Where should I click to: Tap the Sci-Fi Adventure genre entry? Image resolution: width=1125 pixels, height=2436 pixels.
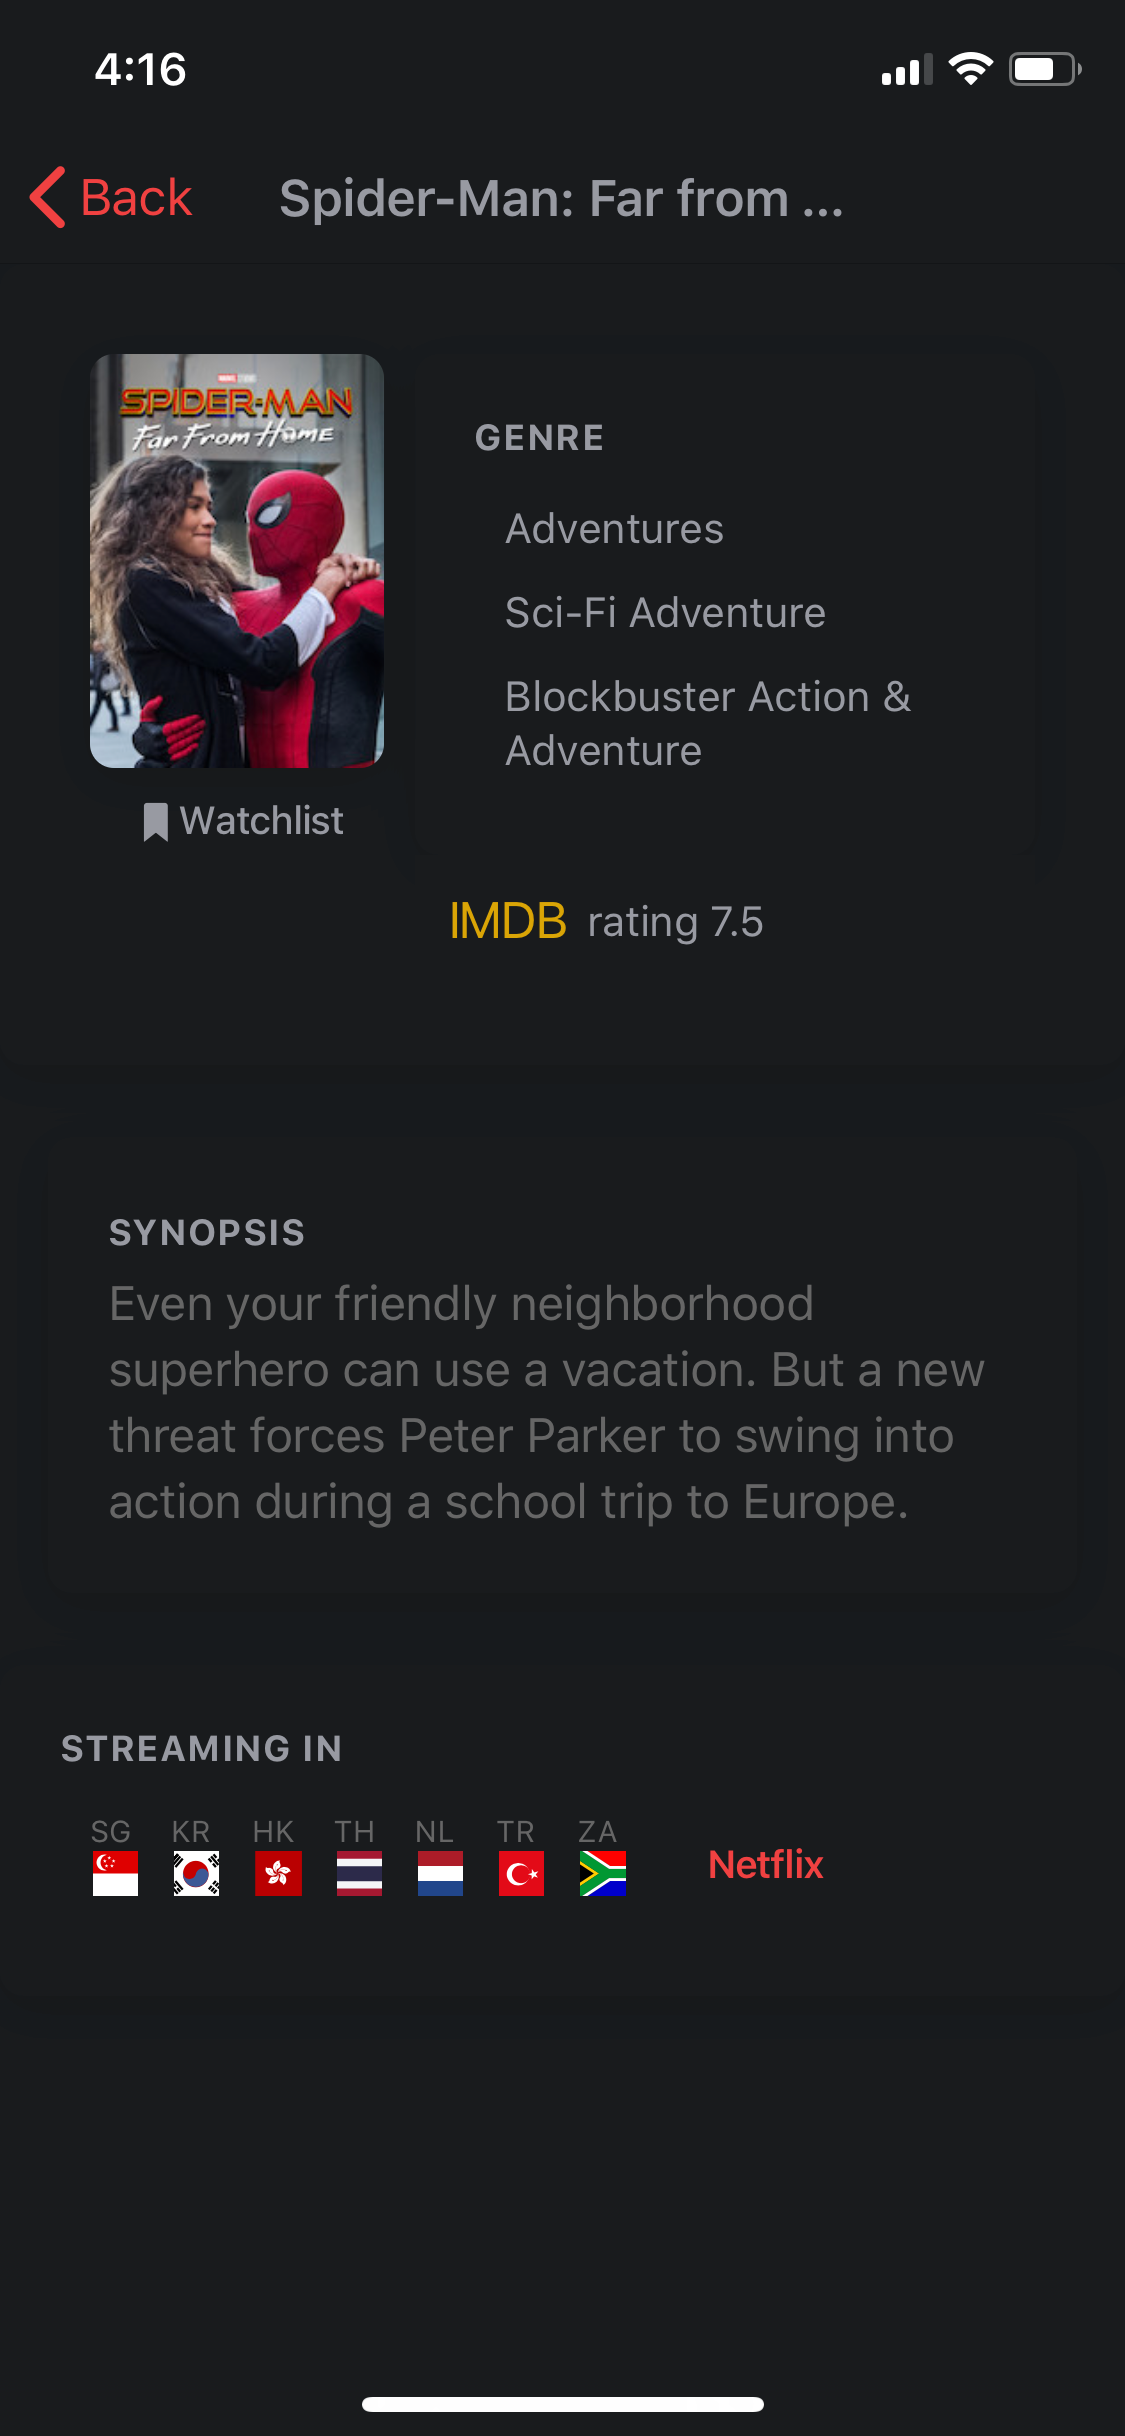click(665, 612)
